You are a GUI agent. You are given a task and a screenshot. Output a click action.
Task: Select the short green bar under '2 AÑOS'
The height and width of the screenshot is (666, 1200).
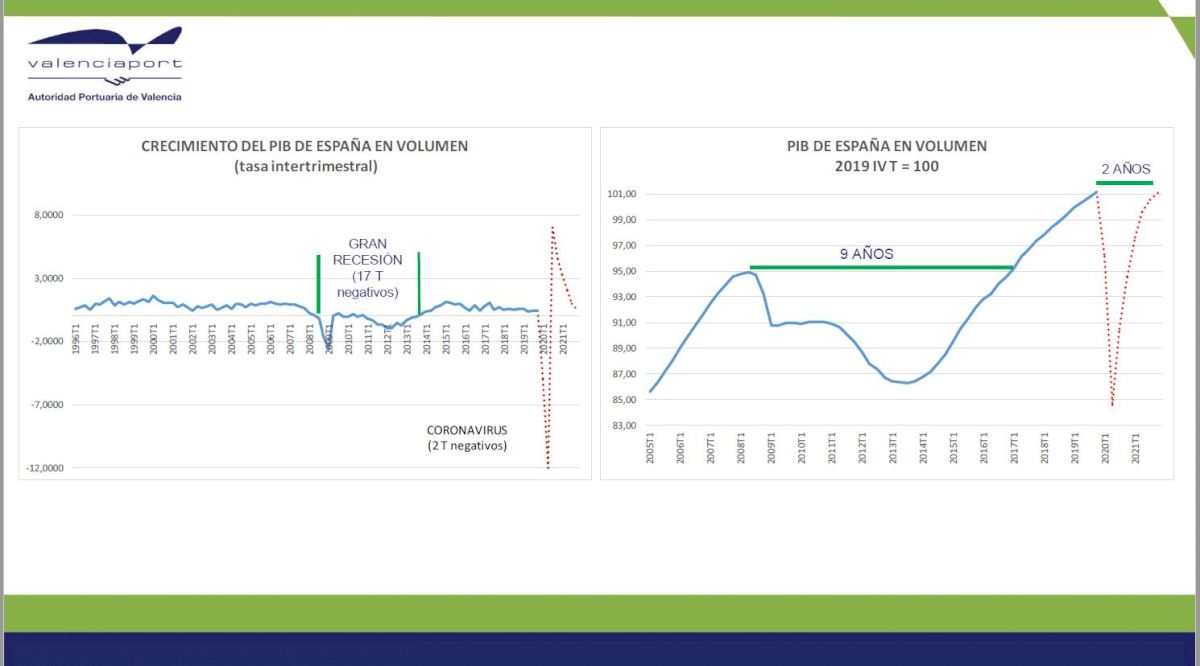pyautogui.click(x=1124, y=182)
